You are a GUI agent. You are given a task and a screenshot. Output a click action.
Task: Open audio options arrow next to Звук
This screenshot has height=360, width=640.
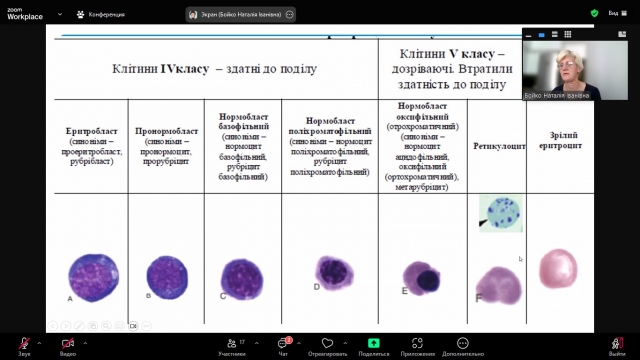[39, 343]
